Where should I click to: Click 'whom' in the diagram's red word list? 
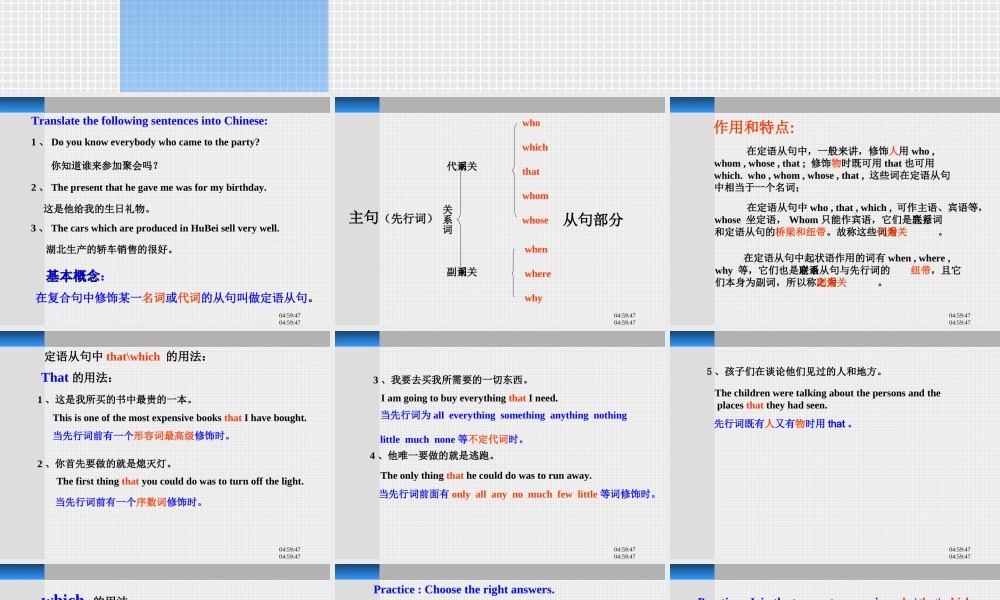534,196
